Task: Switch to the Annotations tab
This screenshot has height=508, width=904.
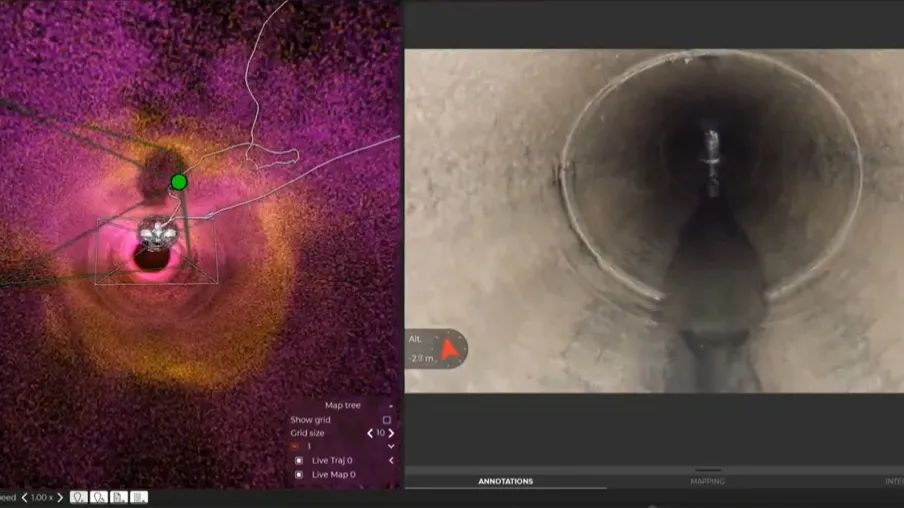Action: coord(505,481)
